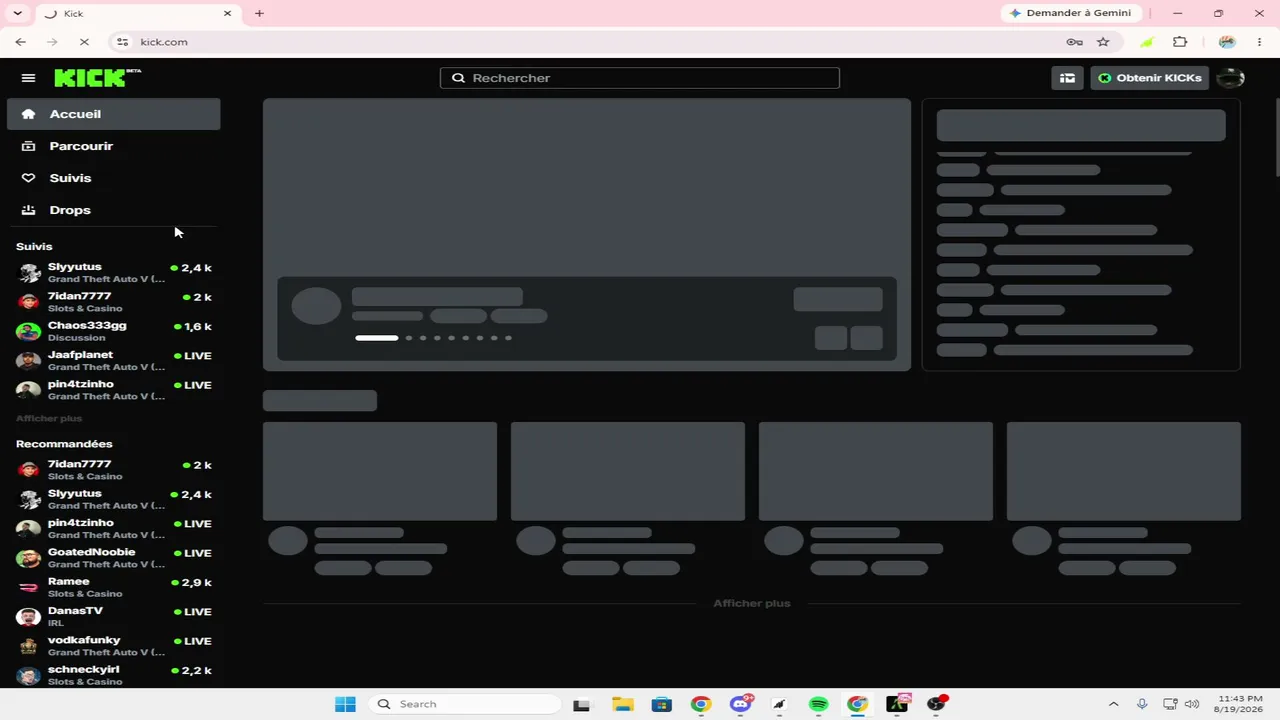Click the Obtenir KICKs button

coord(1150,78)
